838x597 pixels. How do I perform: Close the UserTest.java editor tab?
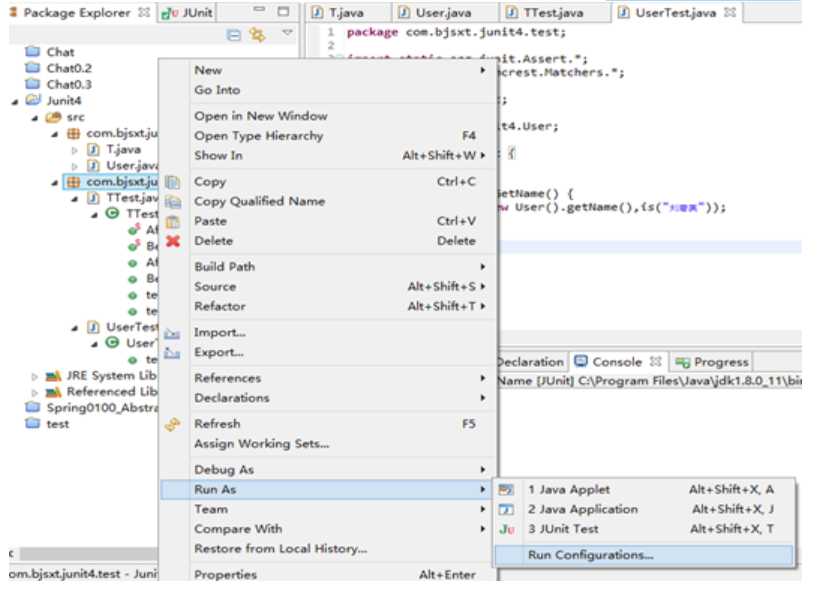pyautogui.click(x=730, y=12)
